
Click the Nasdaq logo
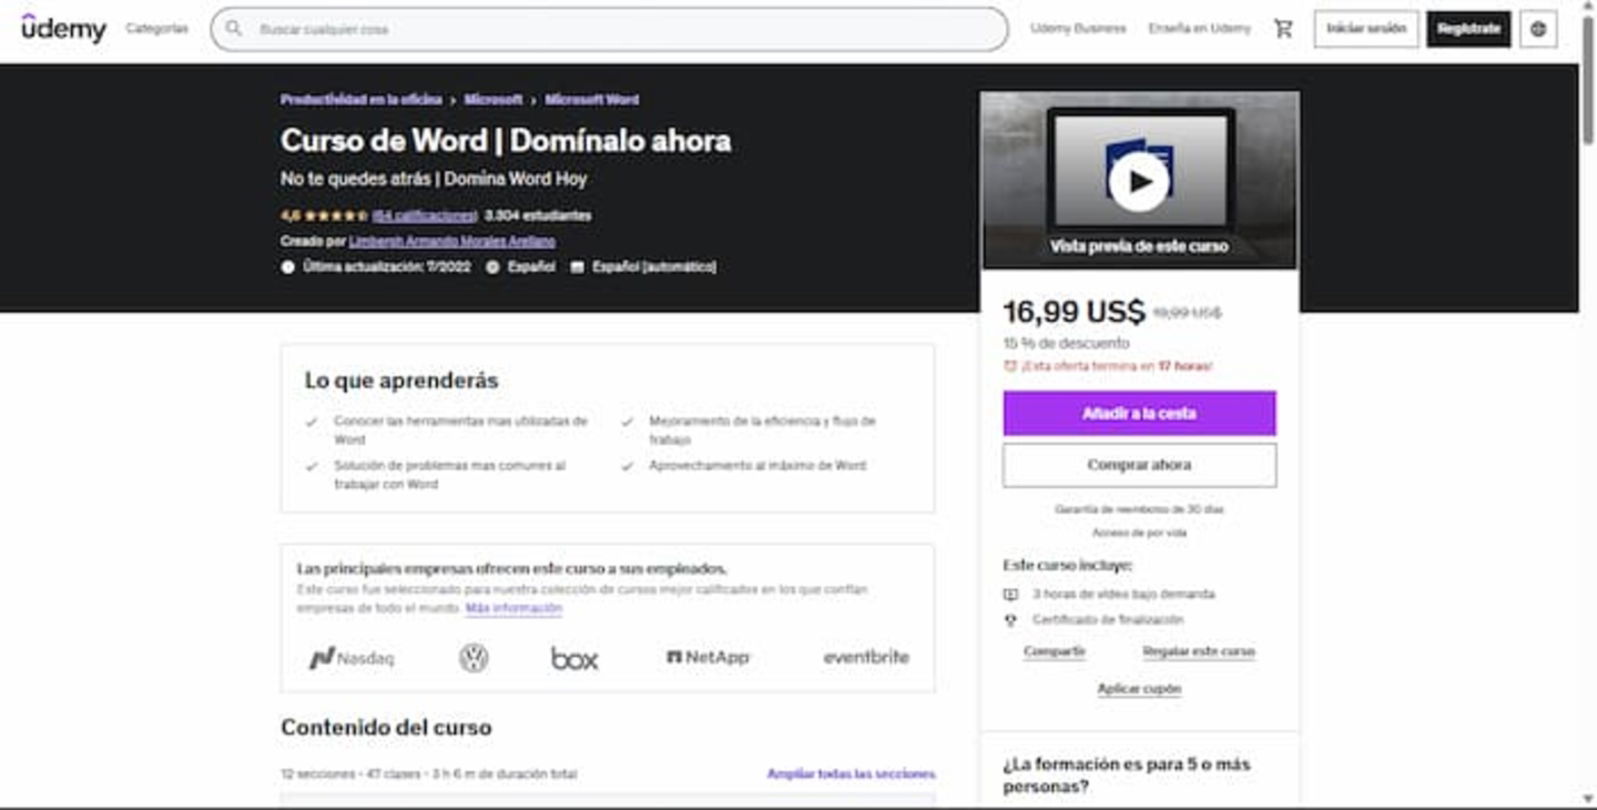click(351, 658)
